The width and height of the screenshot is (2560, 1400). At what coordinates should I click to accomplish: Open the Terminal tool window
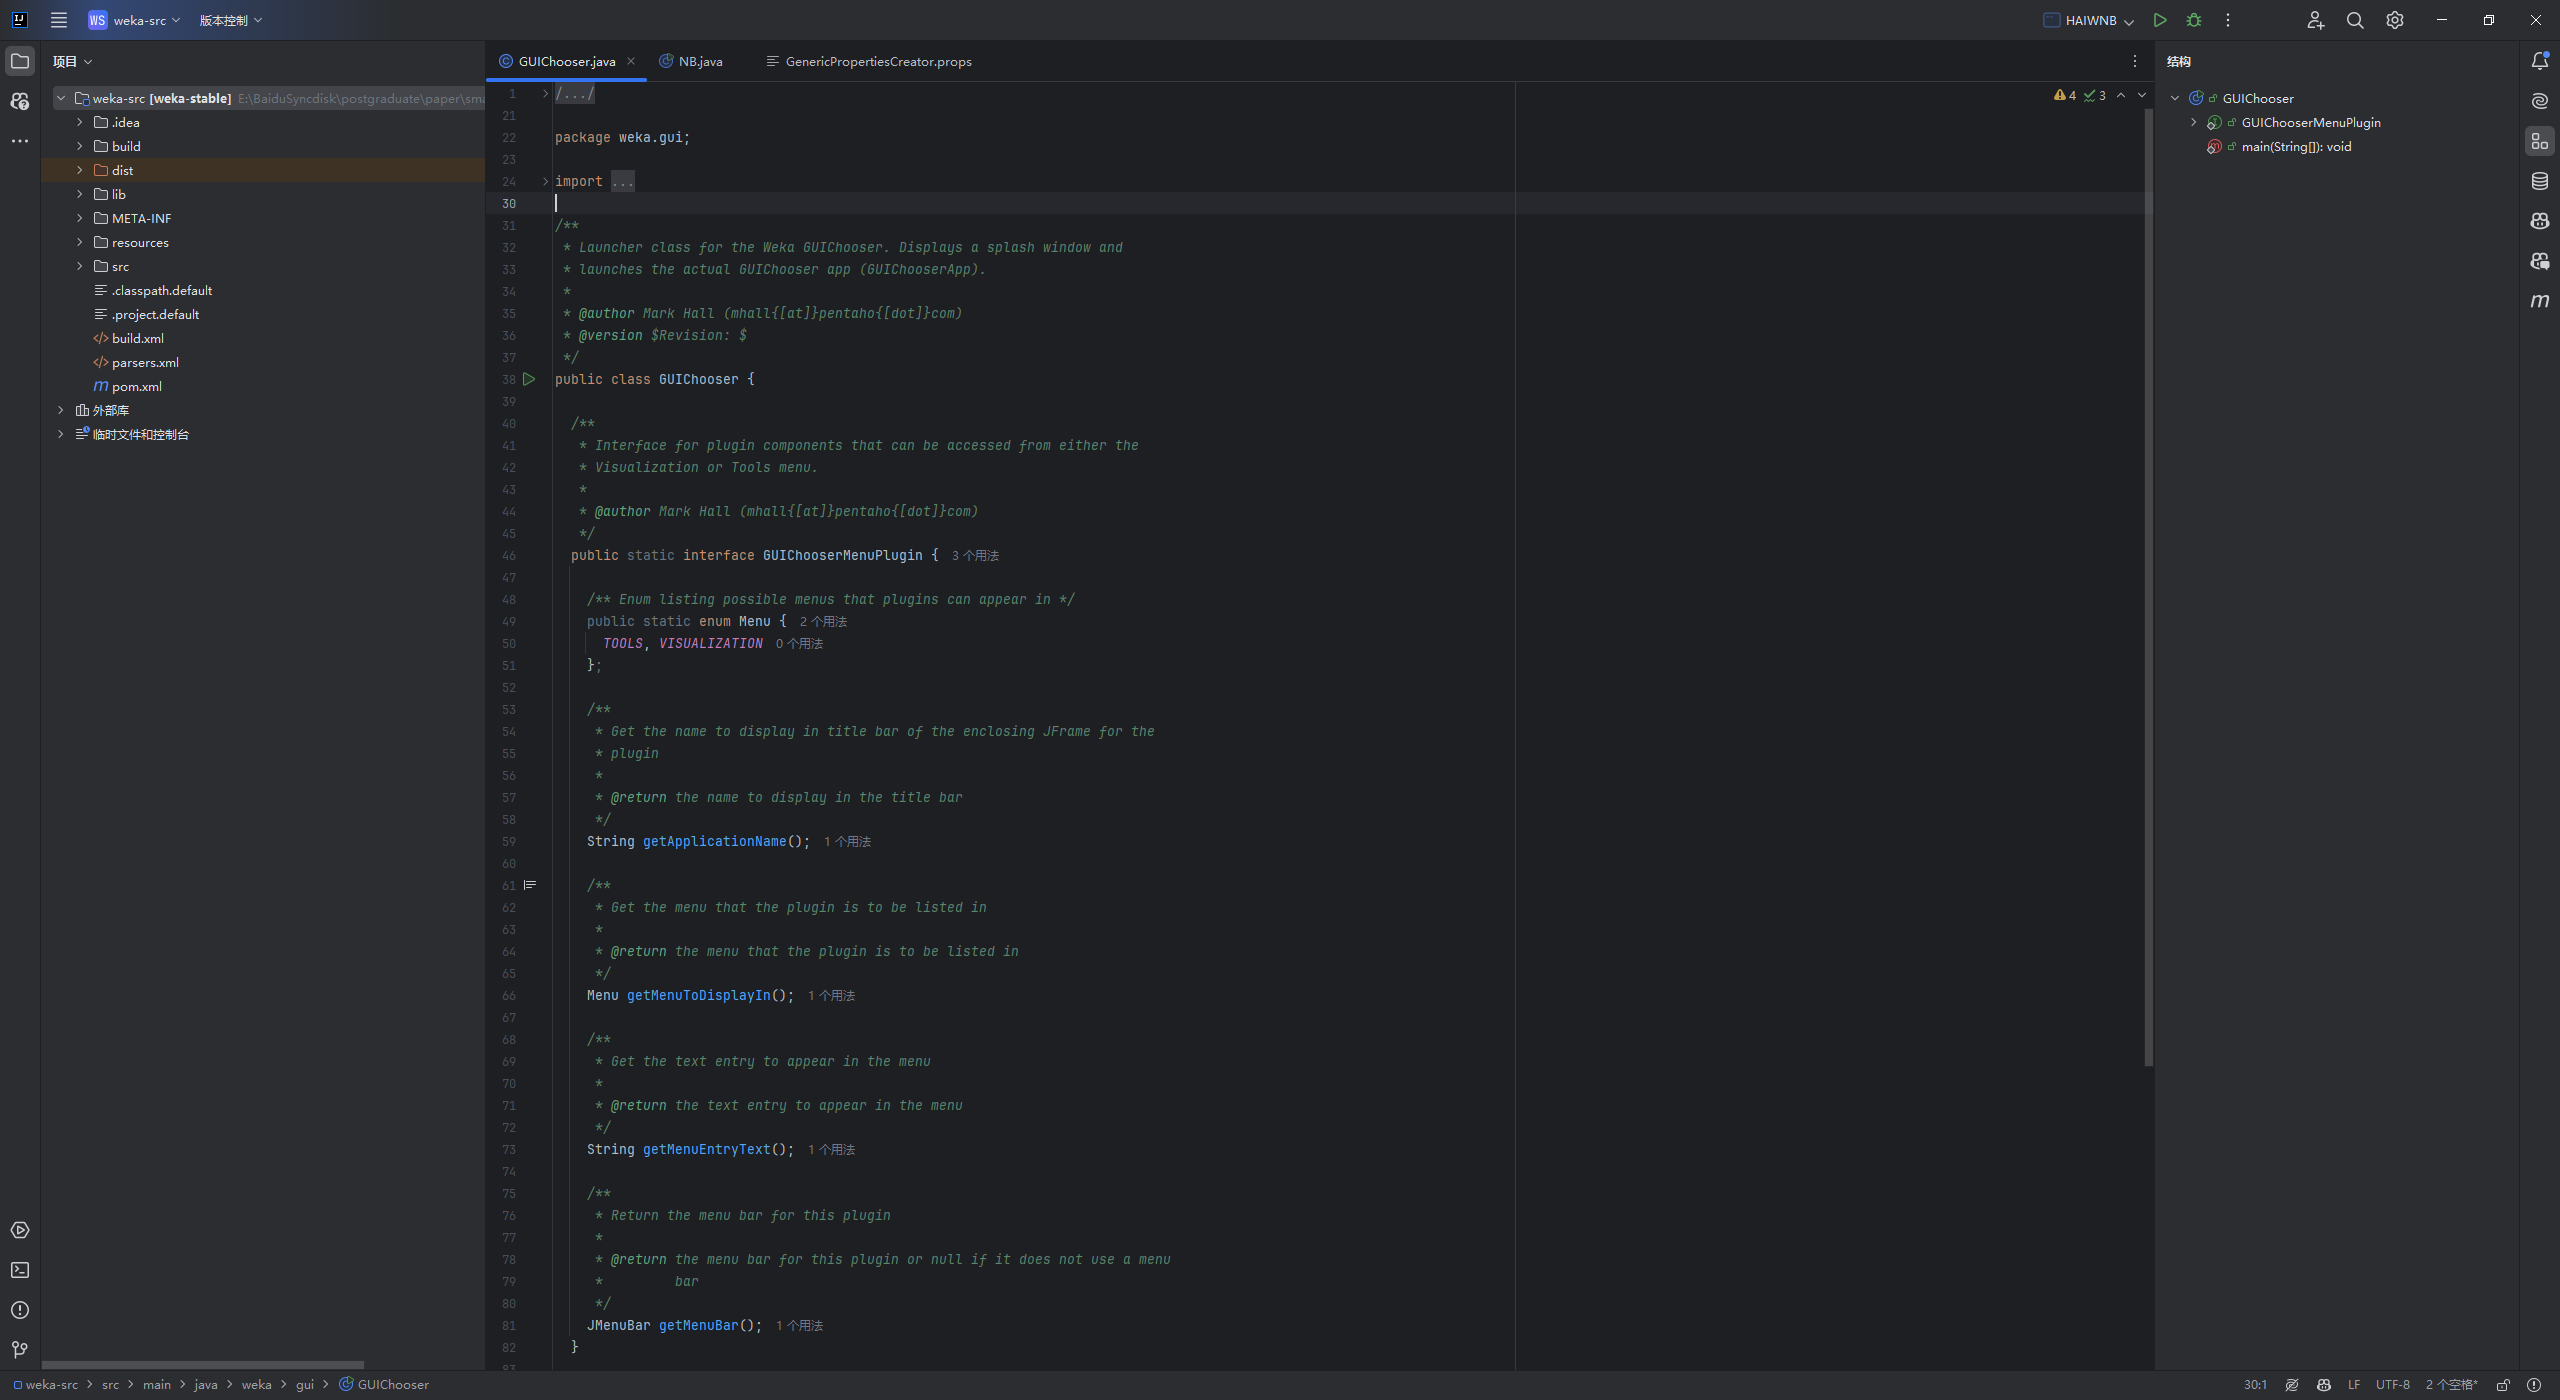[x=20, y=1270]
